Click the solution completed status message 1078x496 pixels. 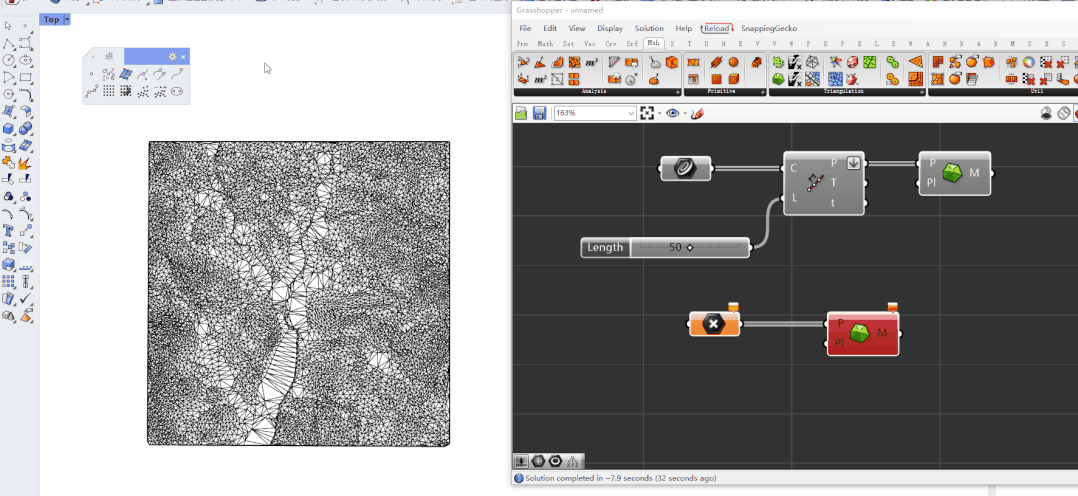click(621, 478)
